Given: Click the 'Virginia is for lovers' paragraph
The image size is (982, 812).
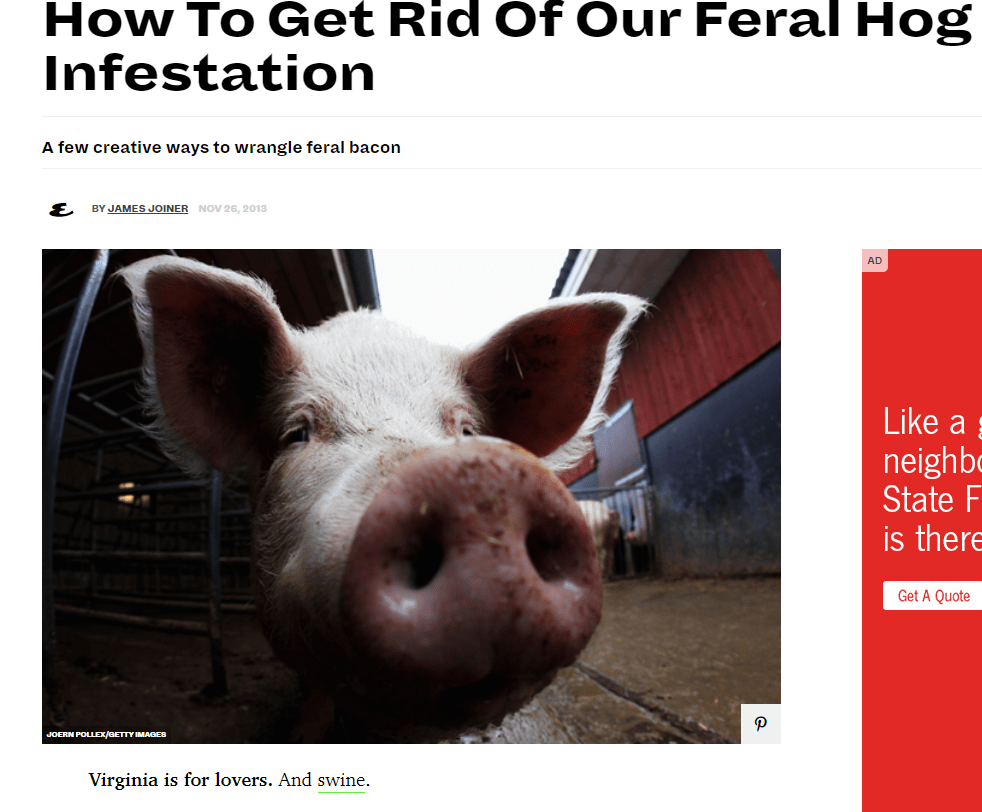Looking at the screenshot, I should click(x=229, y=780).
